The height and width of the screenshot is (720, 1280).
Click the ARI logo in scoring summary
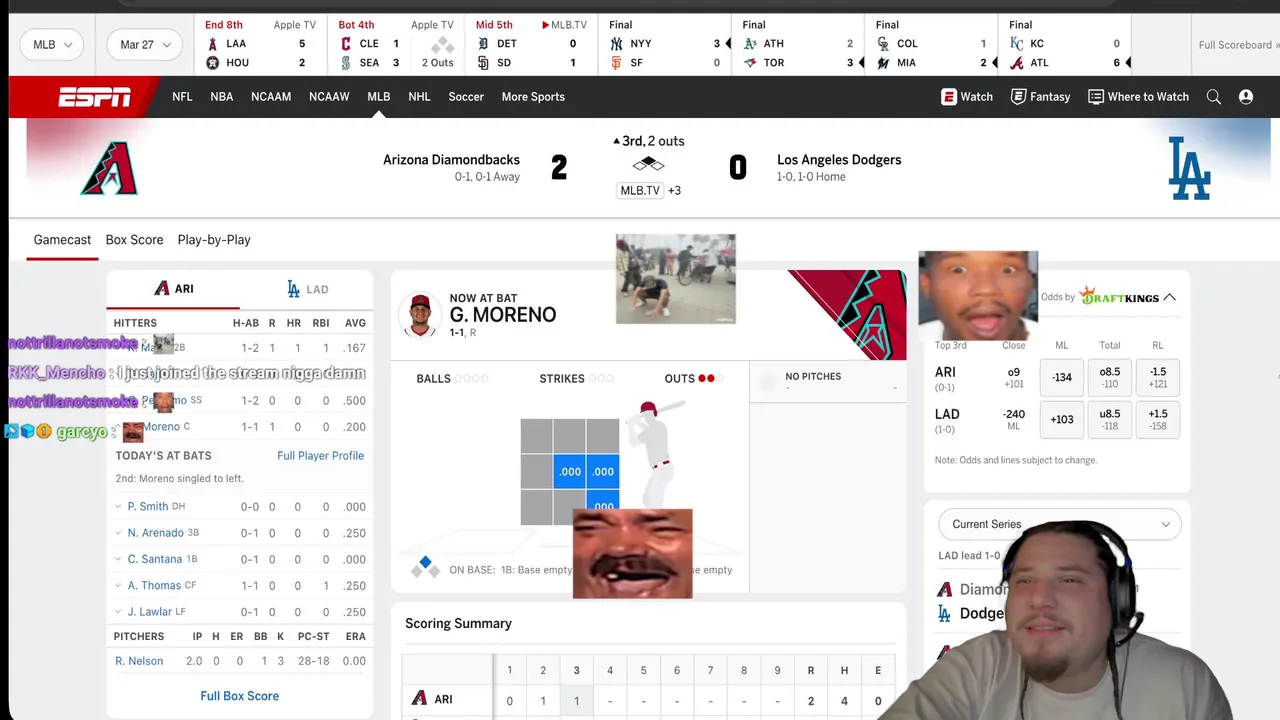click(420, 699)
